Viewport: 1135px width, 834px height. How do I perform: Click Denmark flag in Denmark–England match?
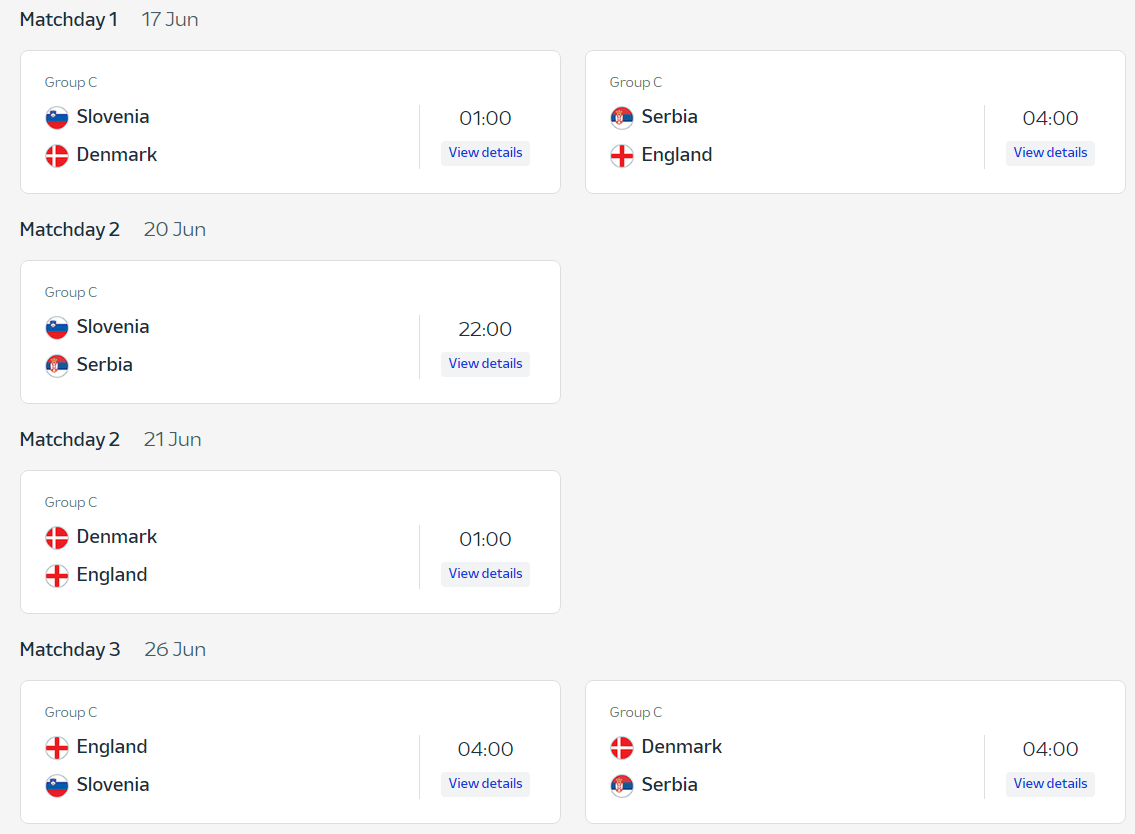pyautogui.click(x=57, y=538)
